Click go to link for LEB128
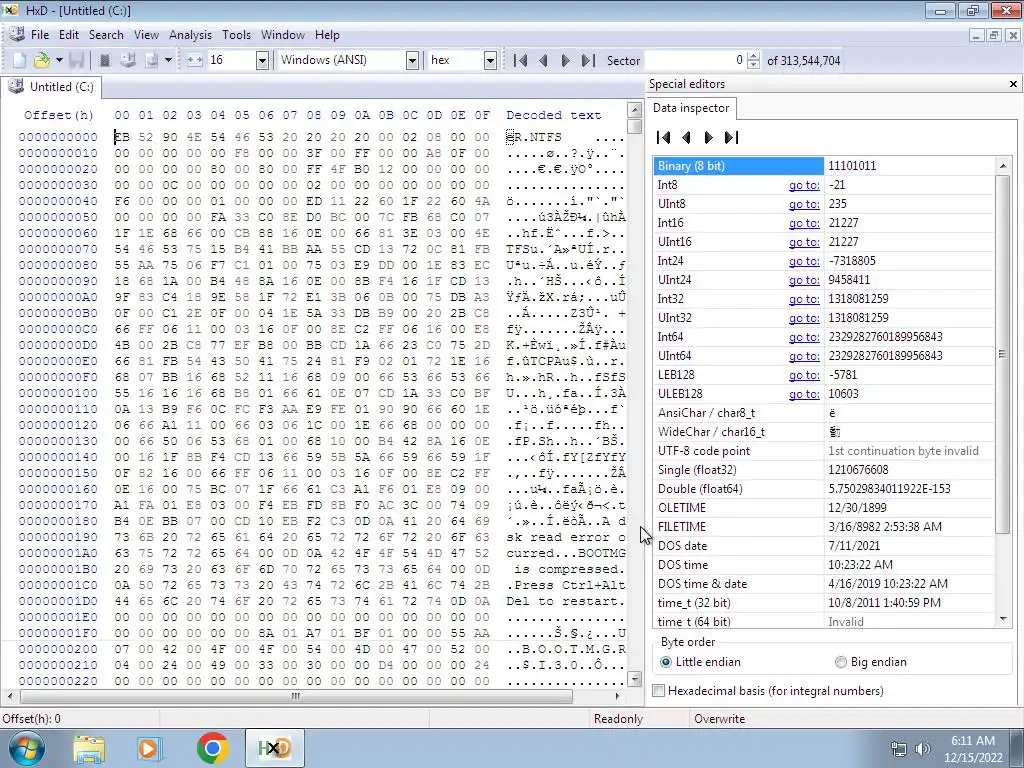Viewport: 1024px width, 768px height. 804,375
